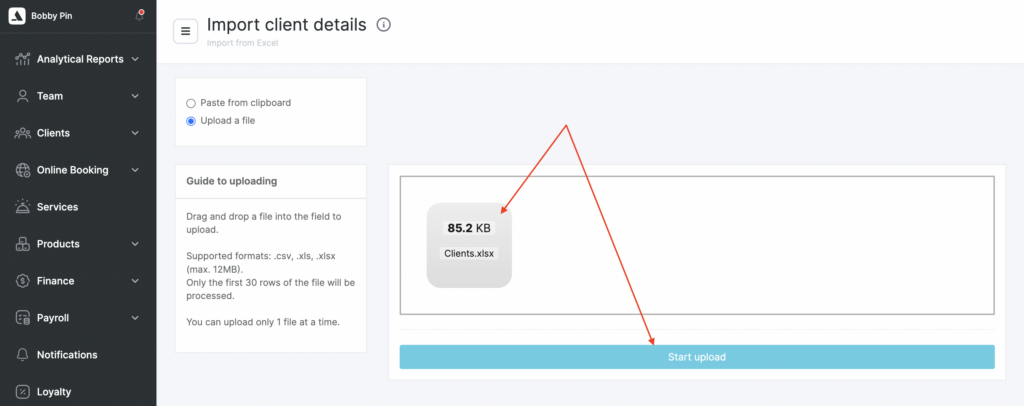Click the notification bell icon near Bobby Pin

(x=139, y=16)
